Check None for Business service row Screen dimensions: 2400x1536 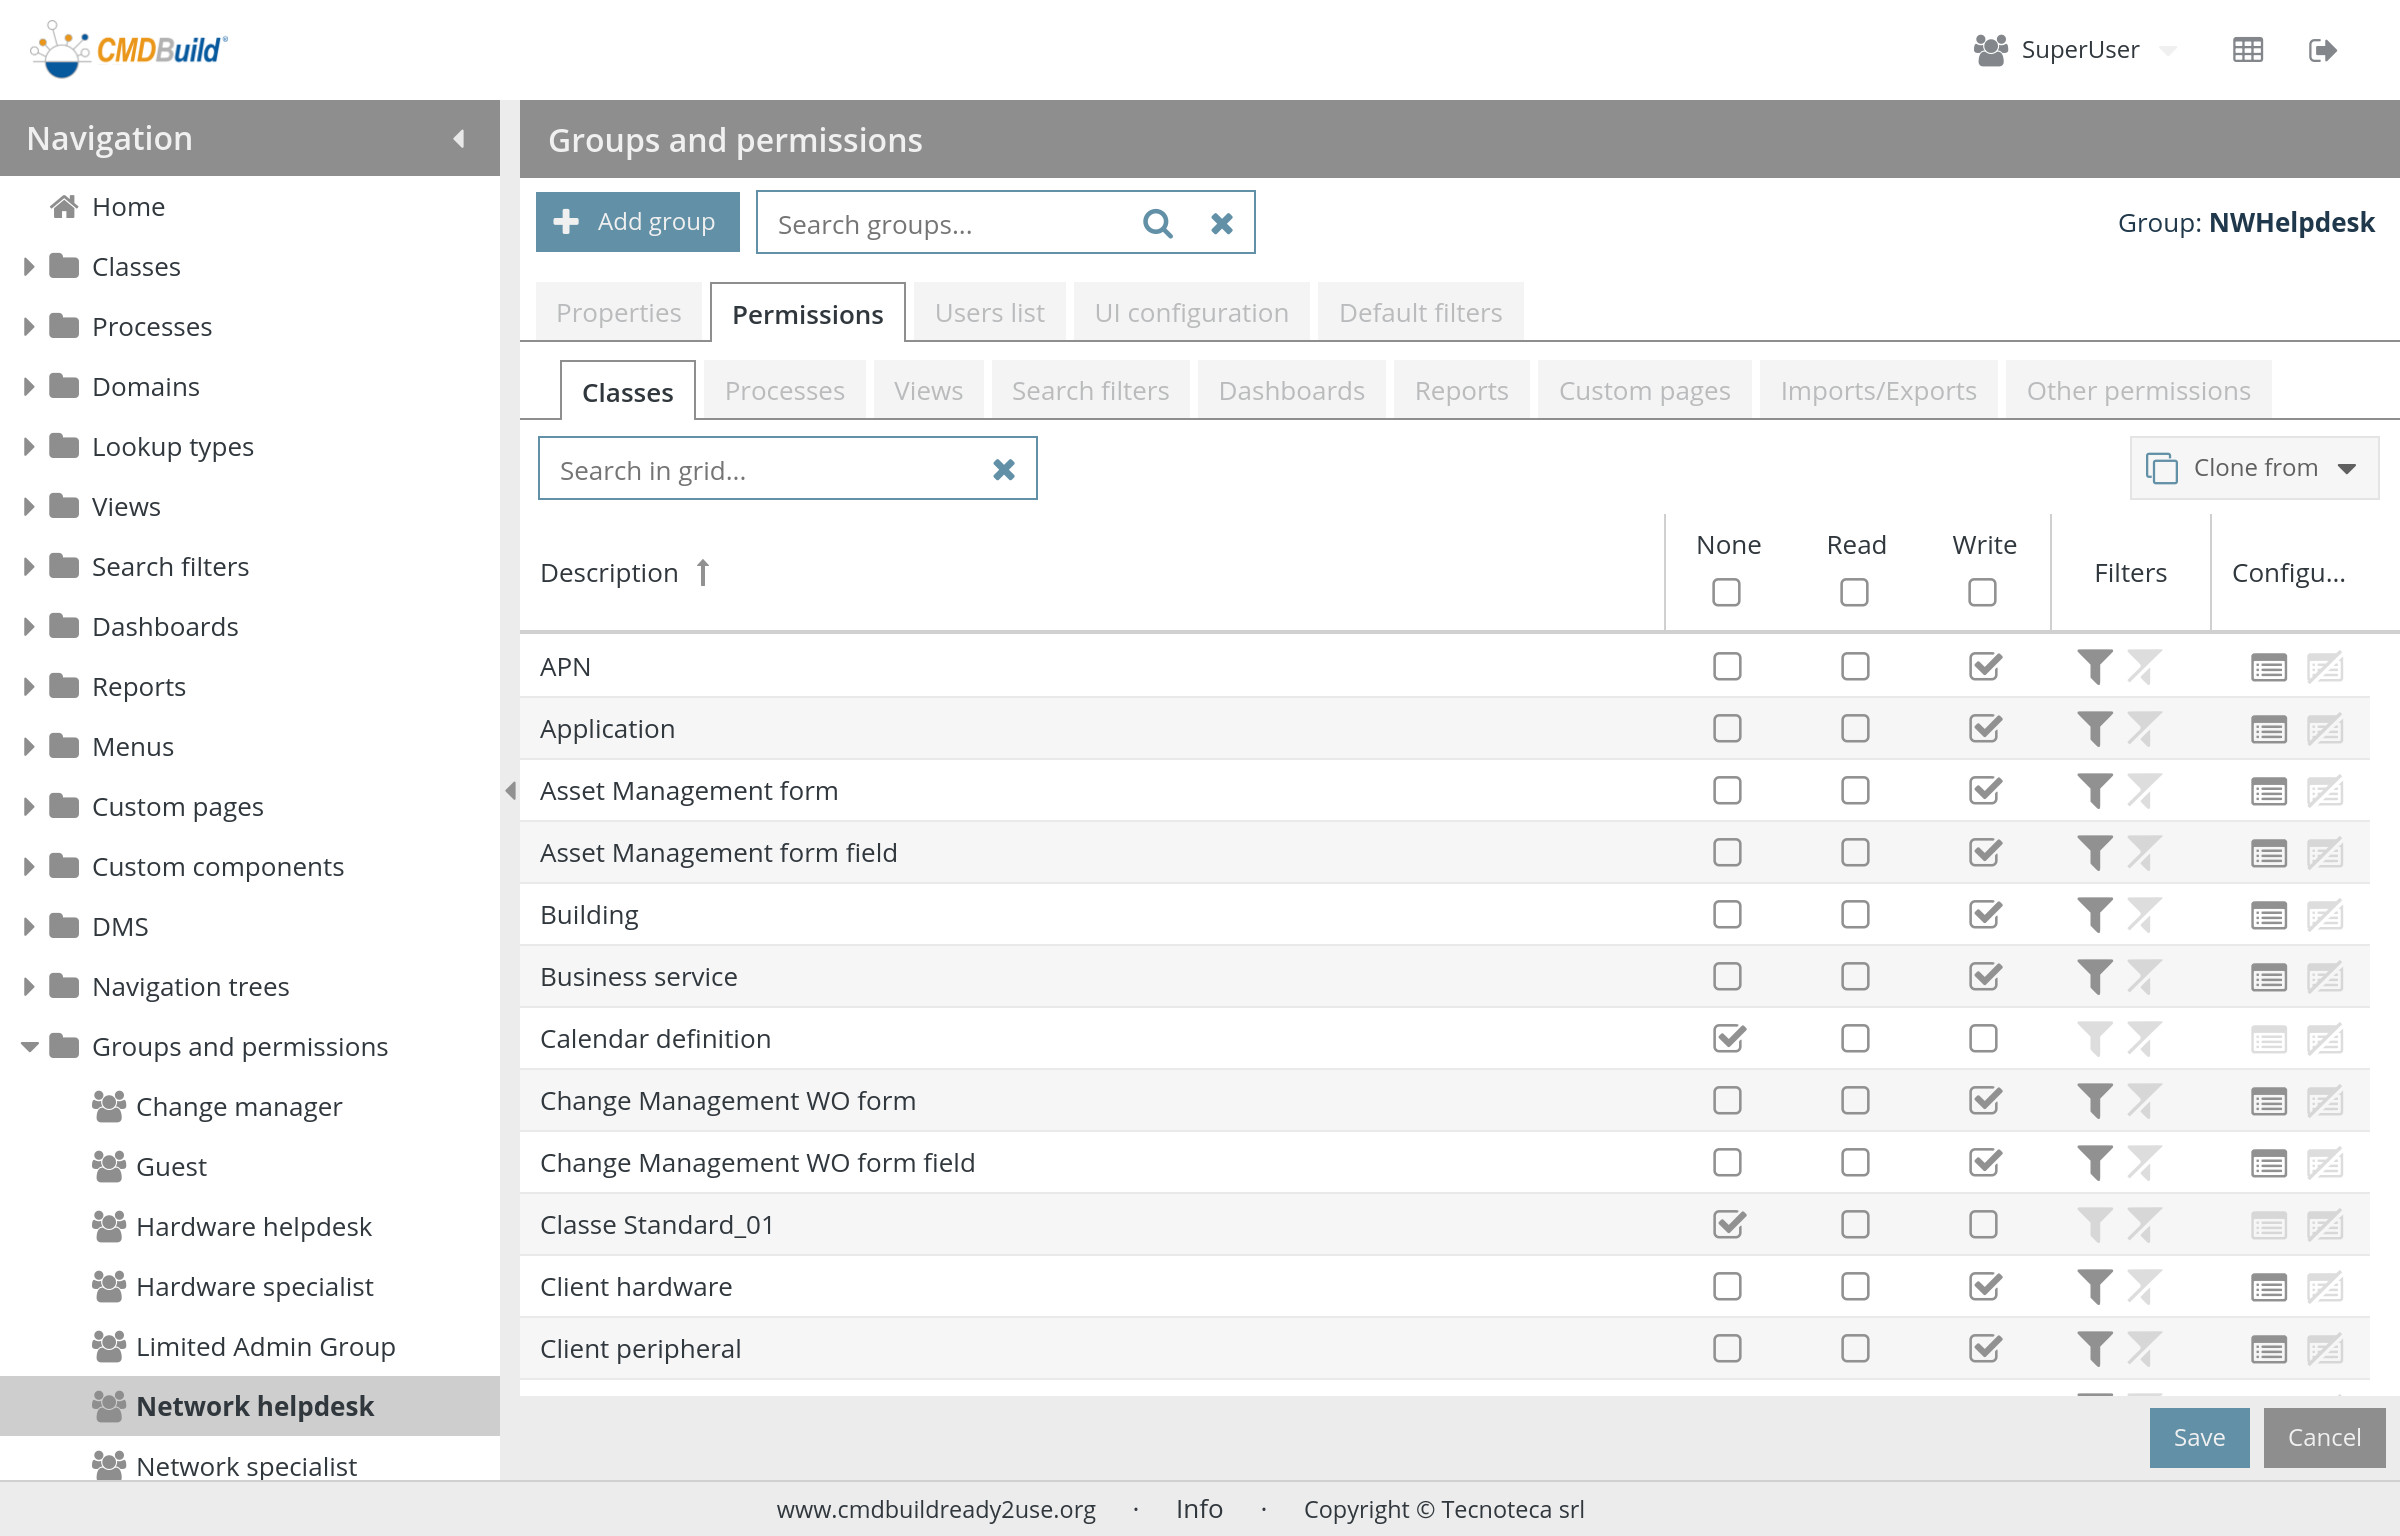point(1727,976)
